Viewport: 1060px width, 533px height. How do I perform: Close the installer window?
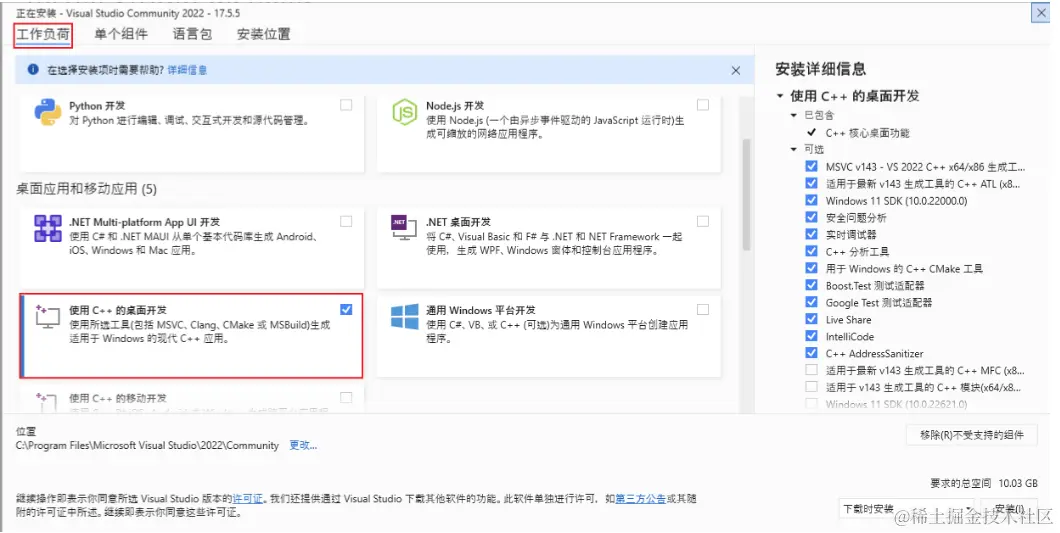click(1040, 13)
